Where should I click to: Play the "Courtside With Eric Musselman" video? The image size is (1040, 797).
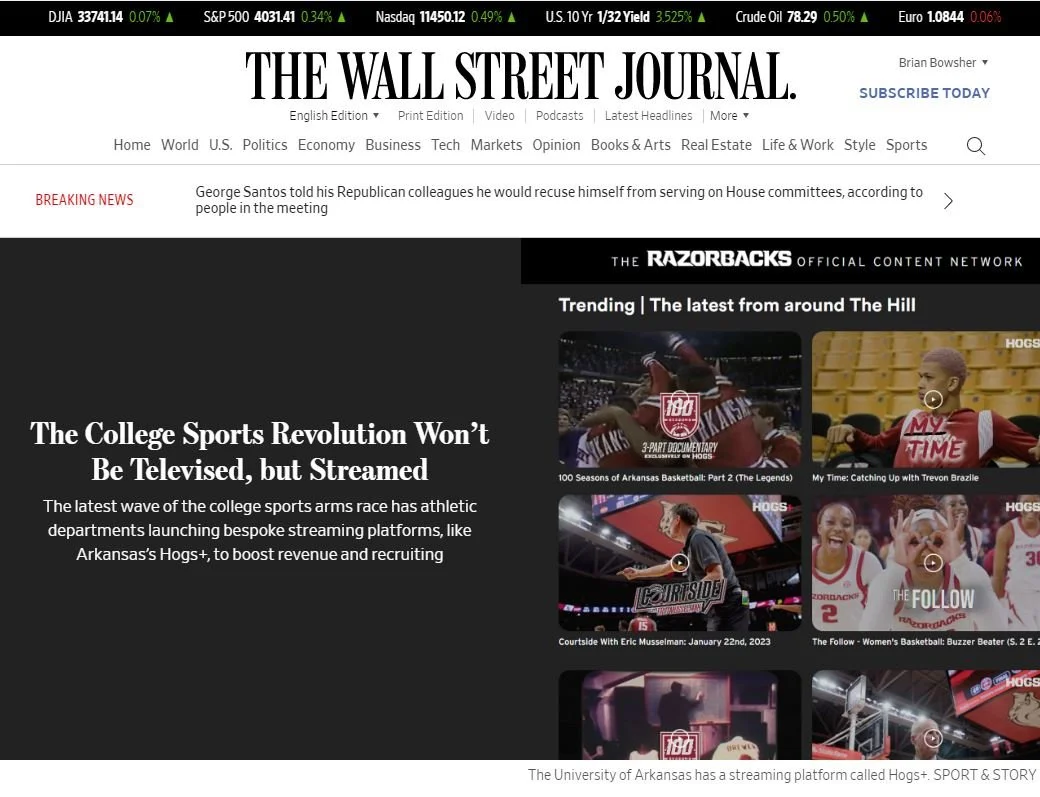click(680, 563)
